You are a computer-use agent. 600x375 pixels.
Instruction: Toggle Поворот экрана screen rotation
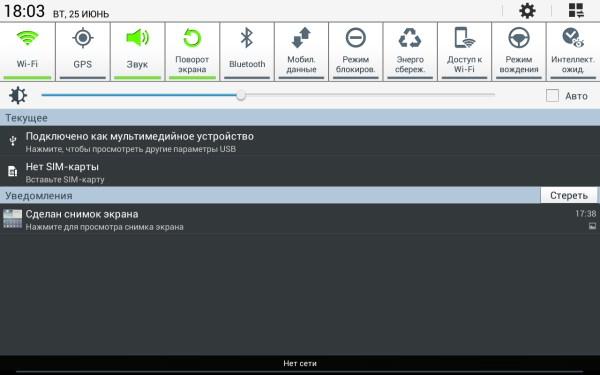click(192, 51)
